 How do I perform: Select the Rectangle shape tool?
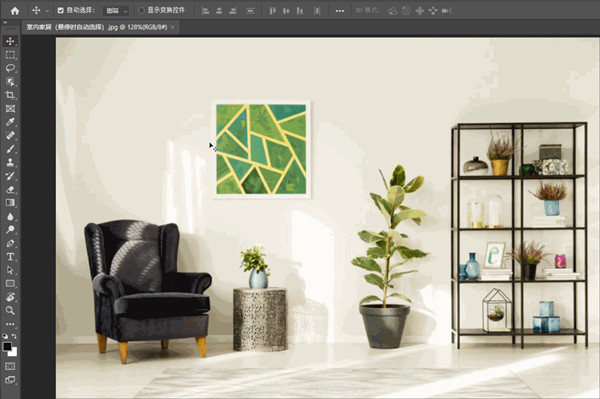point(10,283)
